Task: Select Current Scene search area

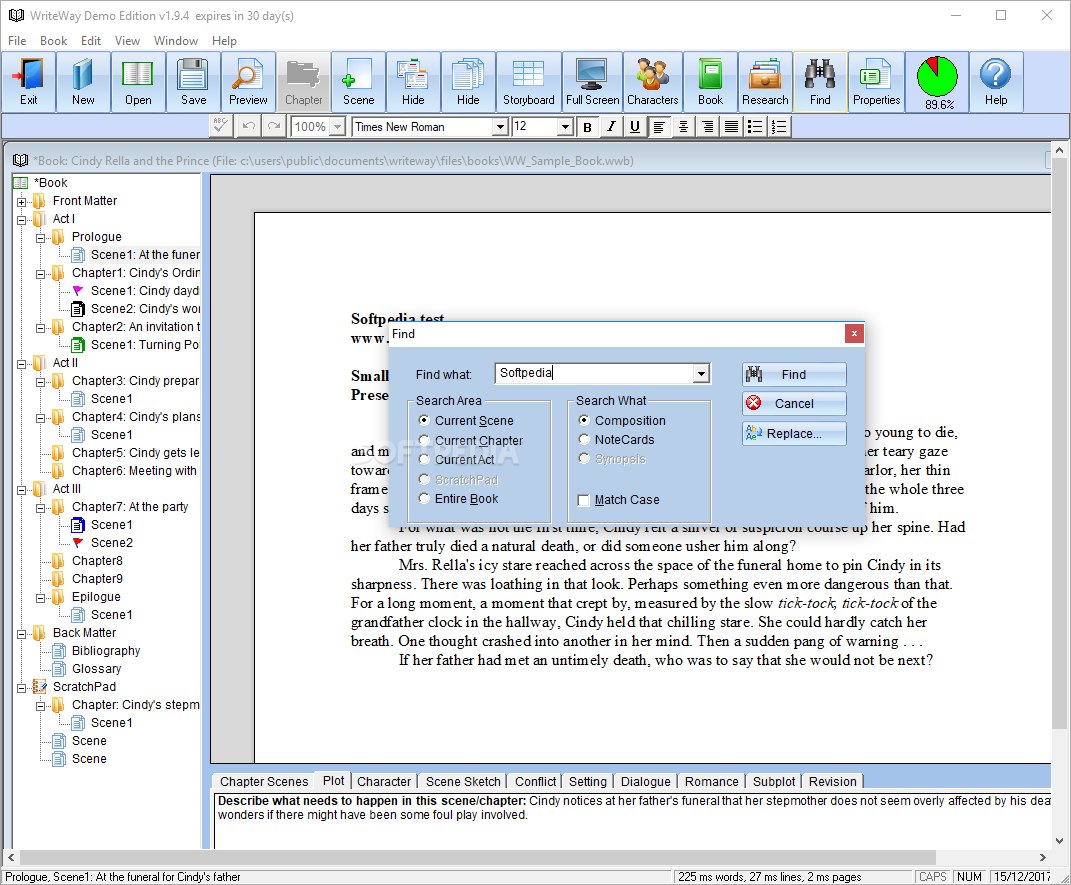Action: coord(424,421)
